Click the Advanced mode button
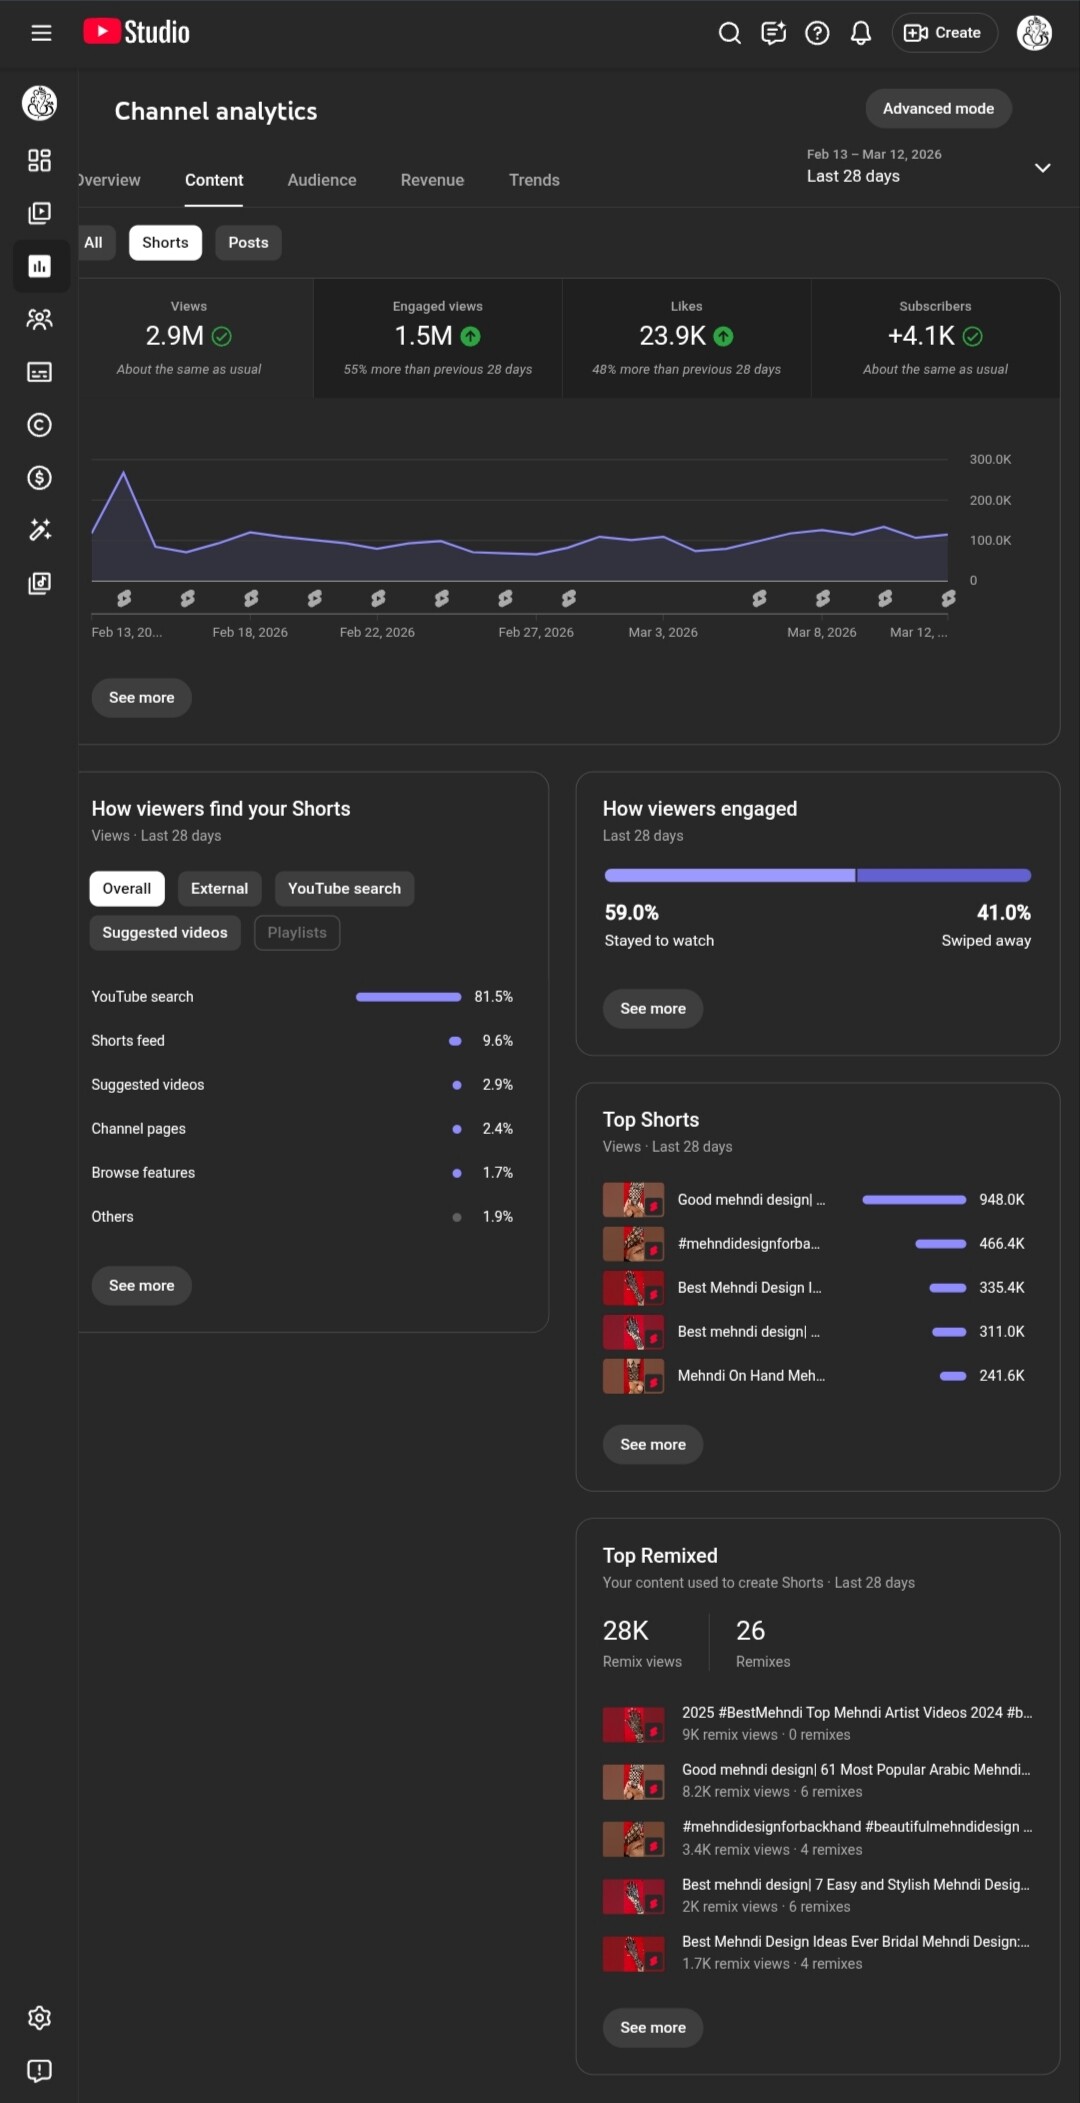1080x2103 pixels. click(937, 108)
